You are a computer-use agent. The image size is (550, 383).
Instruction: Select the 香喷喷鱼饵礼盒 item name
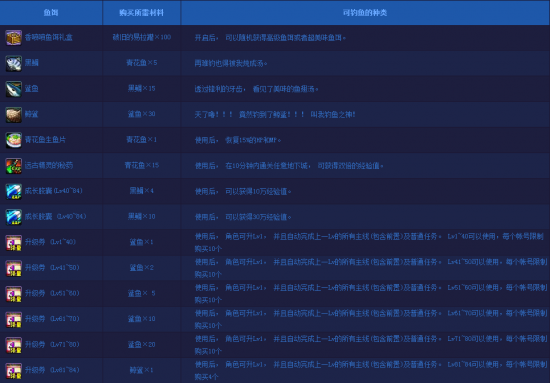coord(49,38)
